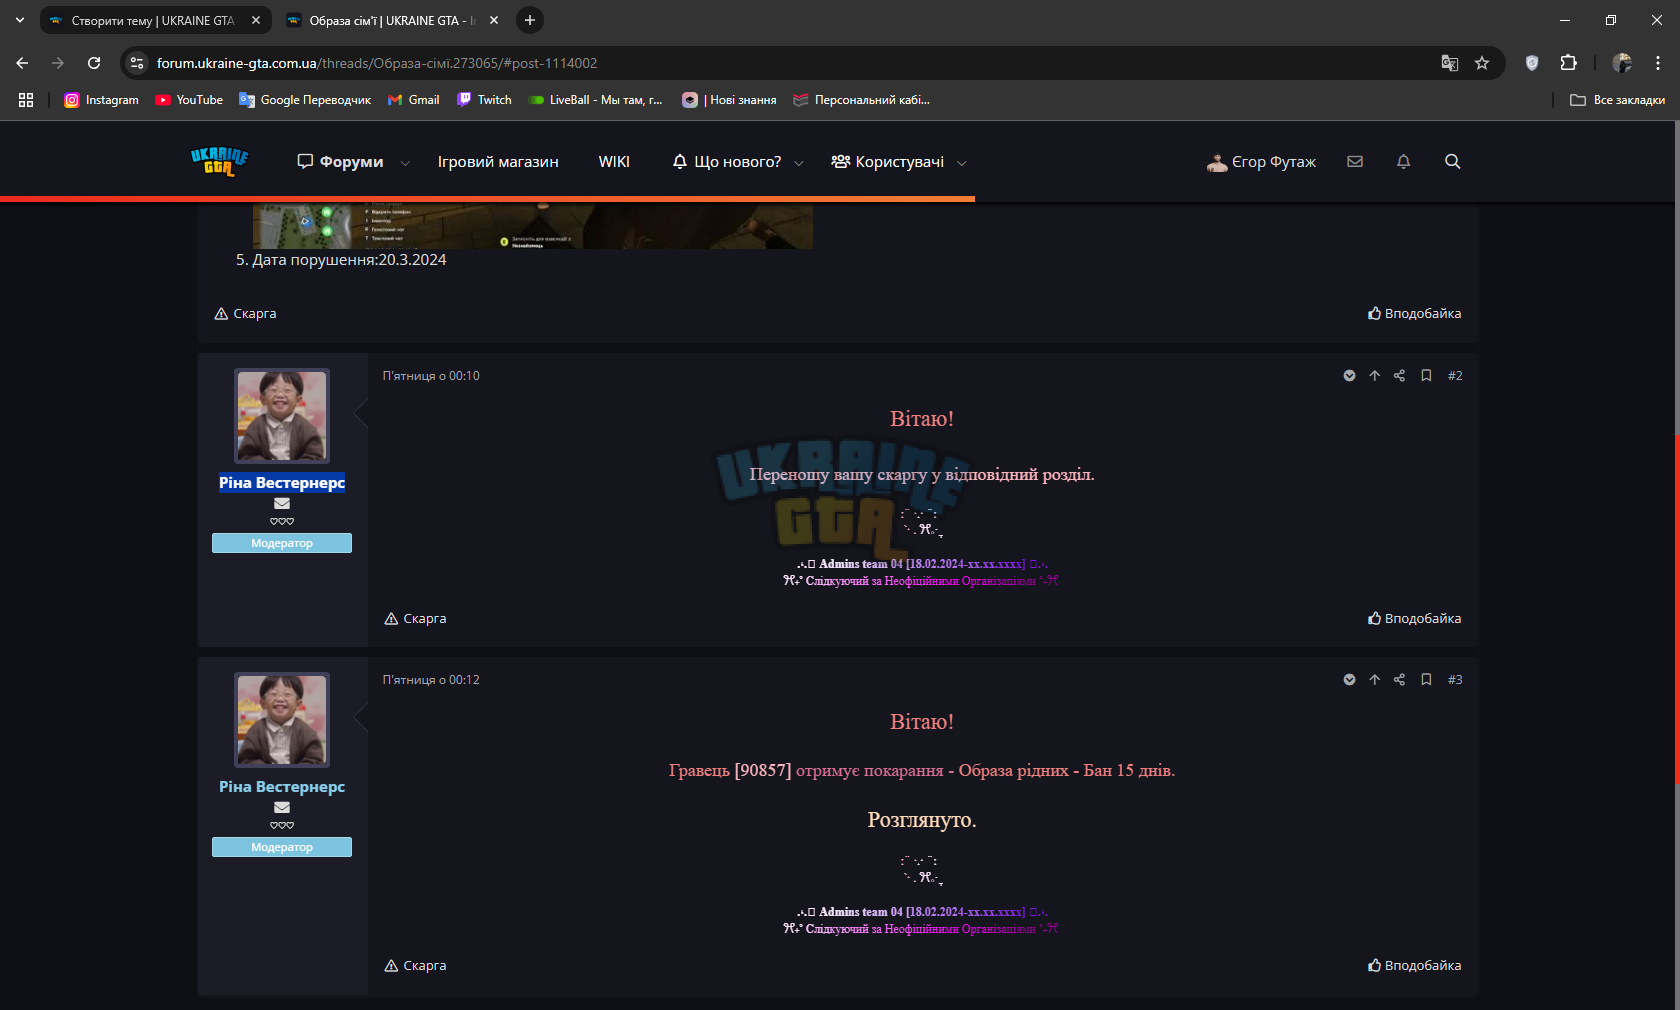Screen dimensions: 1680x1010
Task: Switch to Образа сім'ї browser tab
Action: (x=392, y=20)
